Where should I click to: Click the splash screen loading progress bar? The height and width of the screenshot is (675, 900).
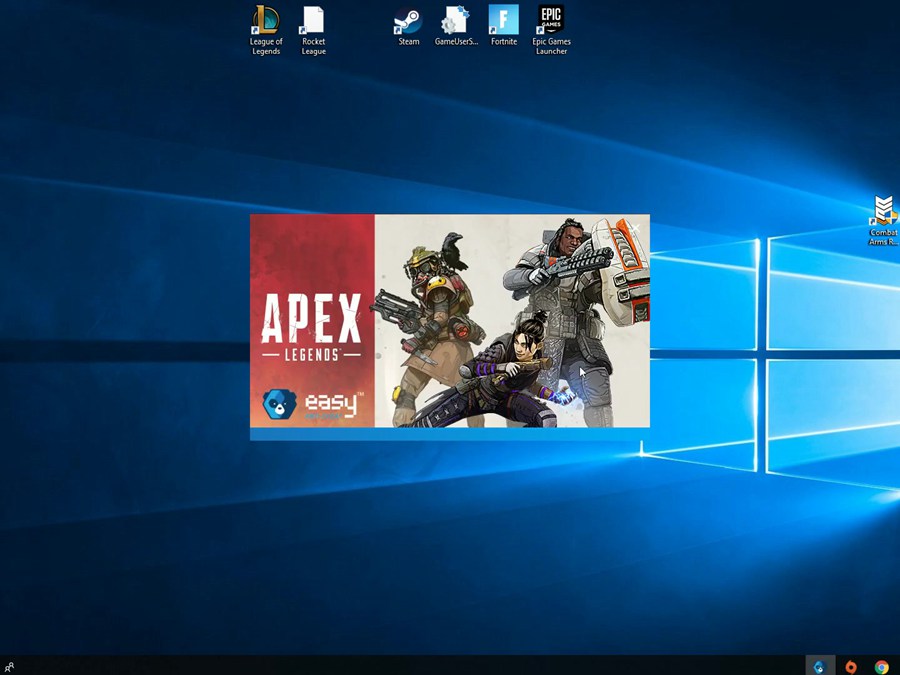(x=450, y=434)
